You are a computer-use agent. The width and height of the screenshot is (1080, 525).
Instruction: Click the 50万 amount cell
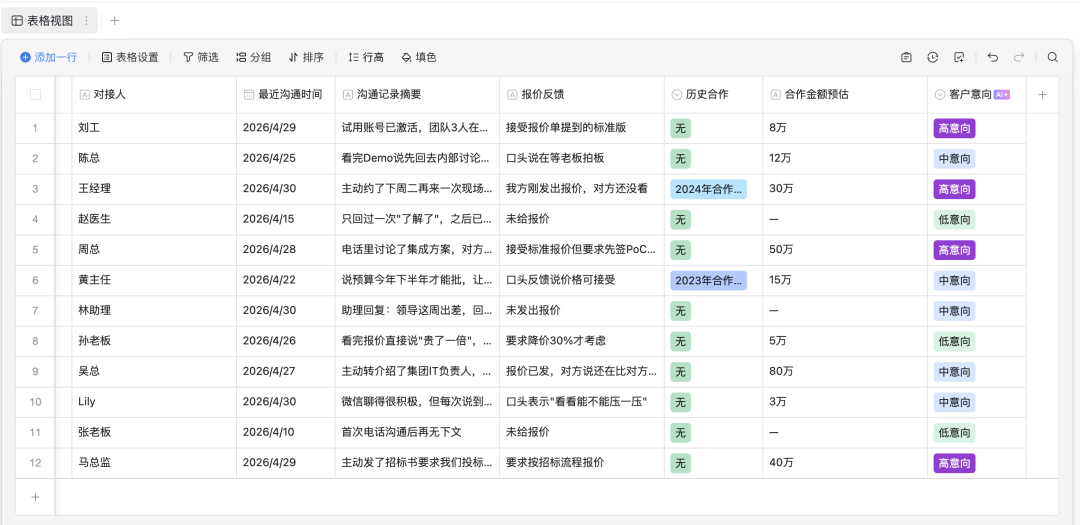click(845, 250)
